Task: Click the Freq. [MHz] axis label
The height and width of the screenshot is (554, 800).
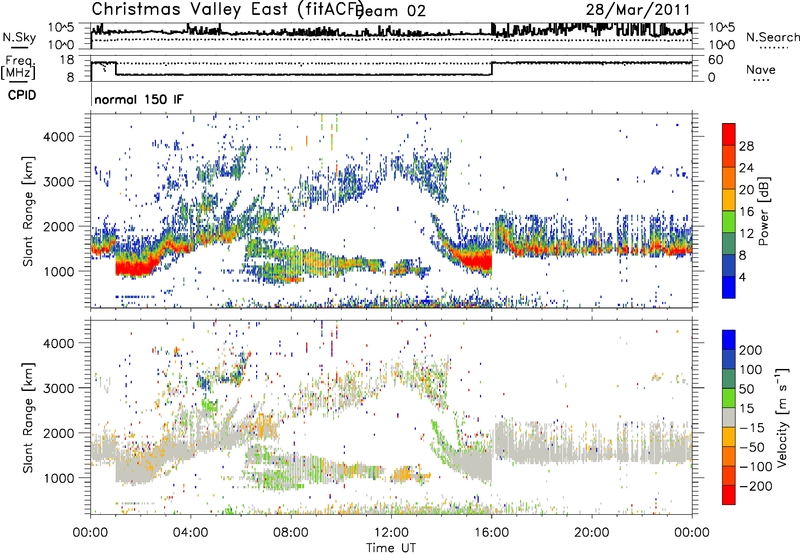Action: tap(18, 68)
